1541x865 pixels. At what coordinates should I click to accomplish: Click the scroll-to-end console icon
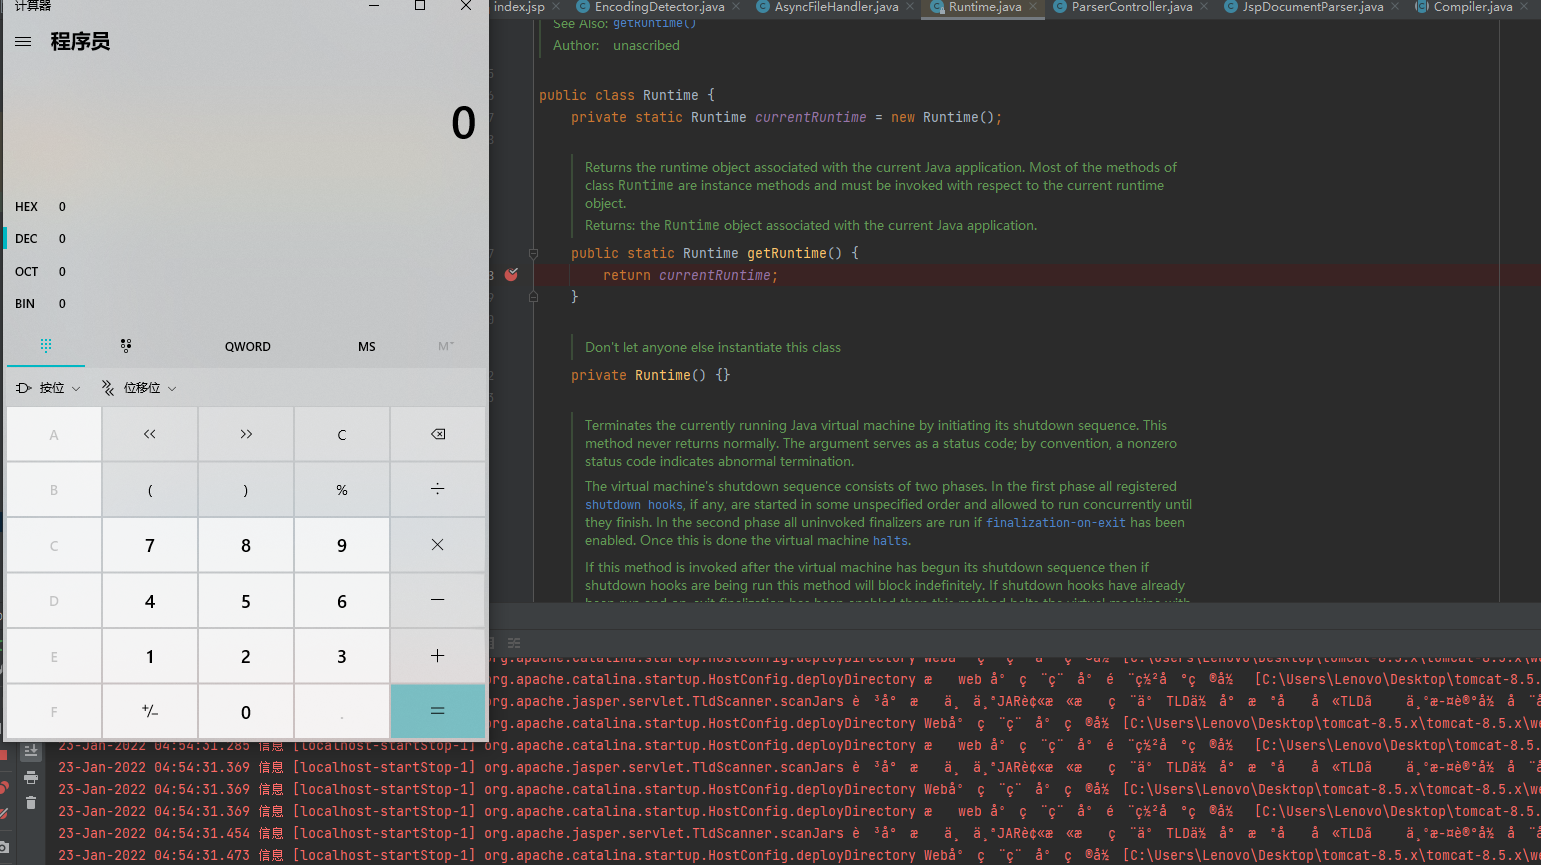(x=31, y=752)
